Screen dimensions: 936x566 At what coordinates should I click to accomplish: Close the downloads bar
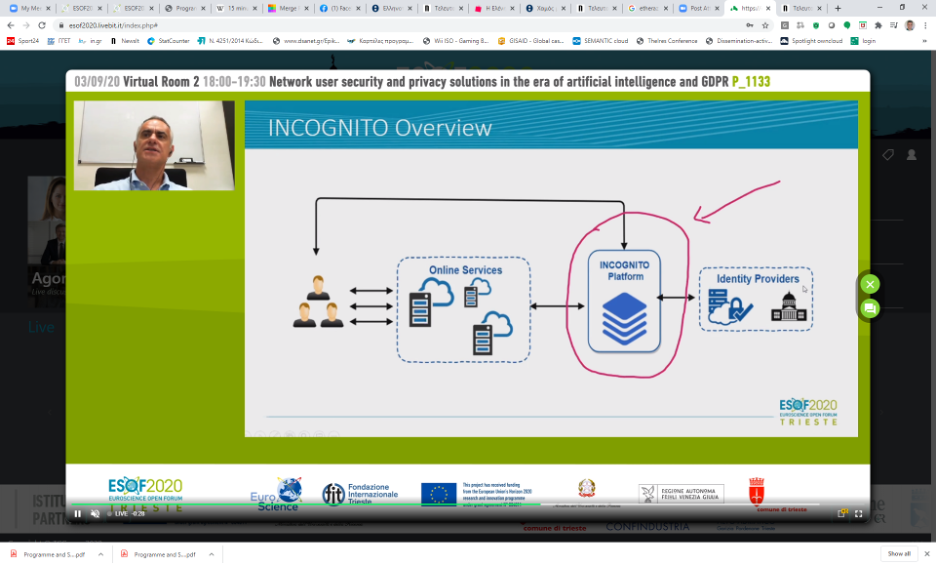(x=926, y=554)
